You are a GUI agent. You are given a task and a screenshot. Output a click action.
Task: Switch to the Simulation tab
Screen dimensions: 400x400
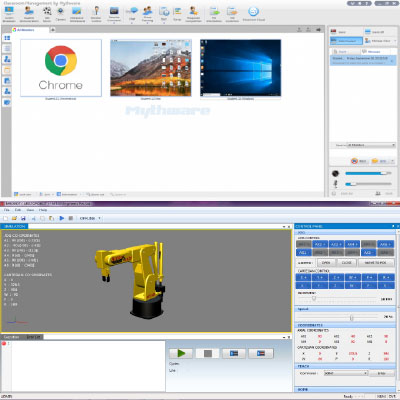pyautogui.click(x=14, y=226)
